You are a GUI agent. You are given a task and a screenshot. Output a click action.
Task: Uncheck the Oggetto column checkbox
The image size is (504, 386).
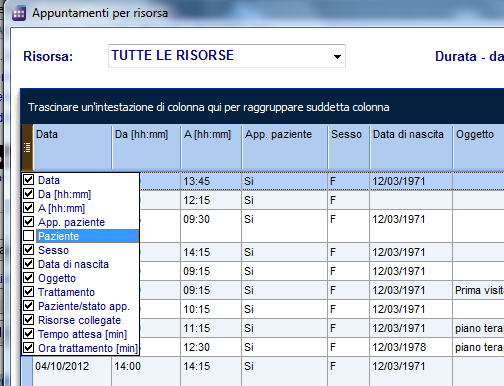tap(29, 278)
